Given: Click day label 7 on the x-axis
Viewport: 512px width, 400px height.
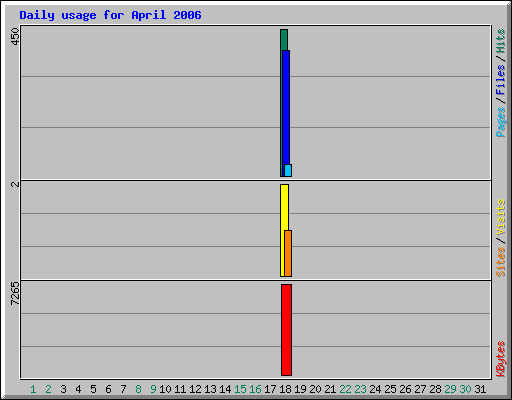Looking at the screenshot, I should point(123,389).
